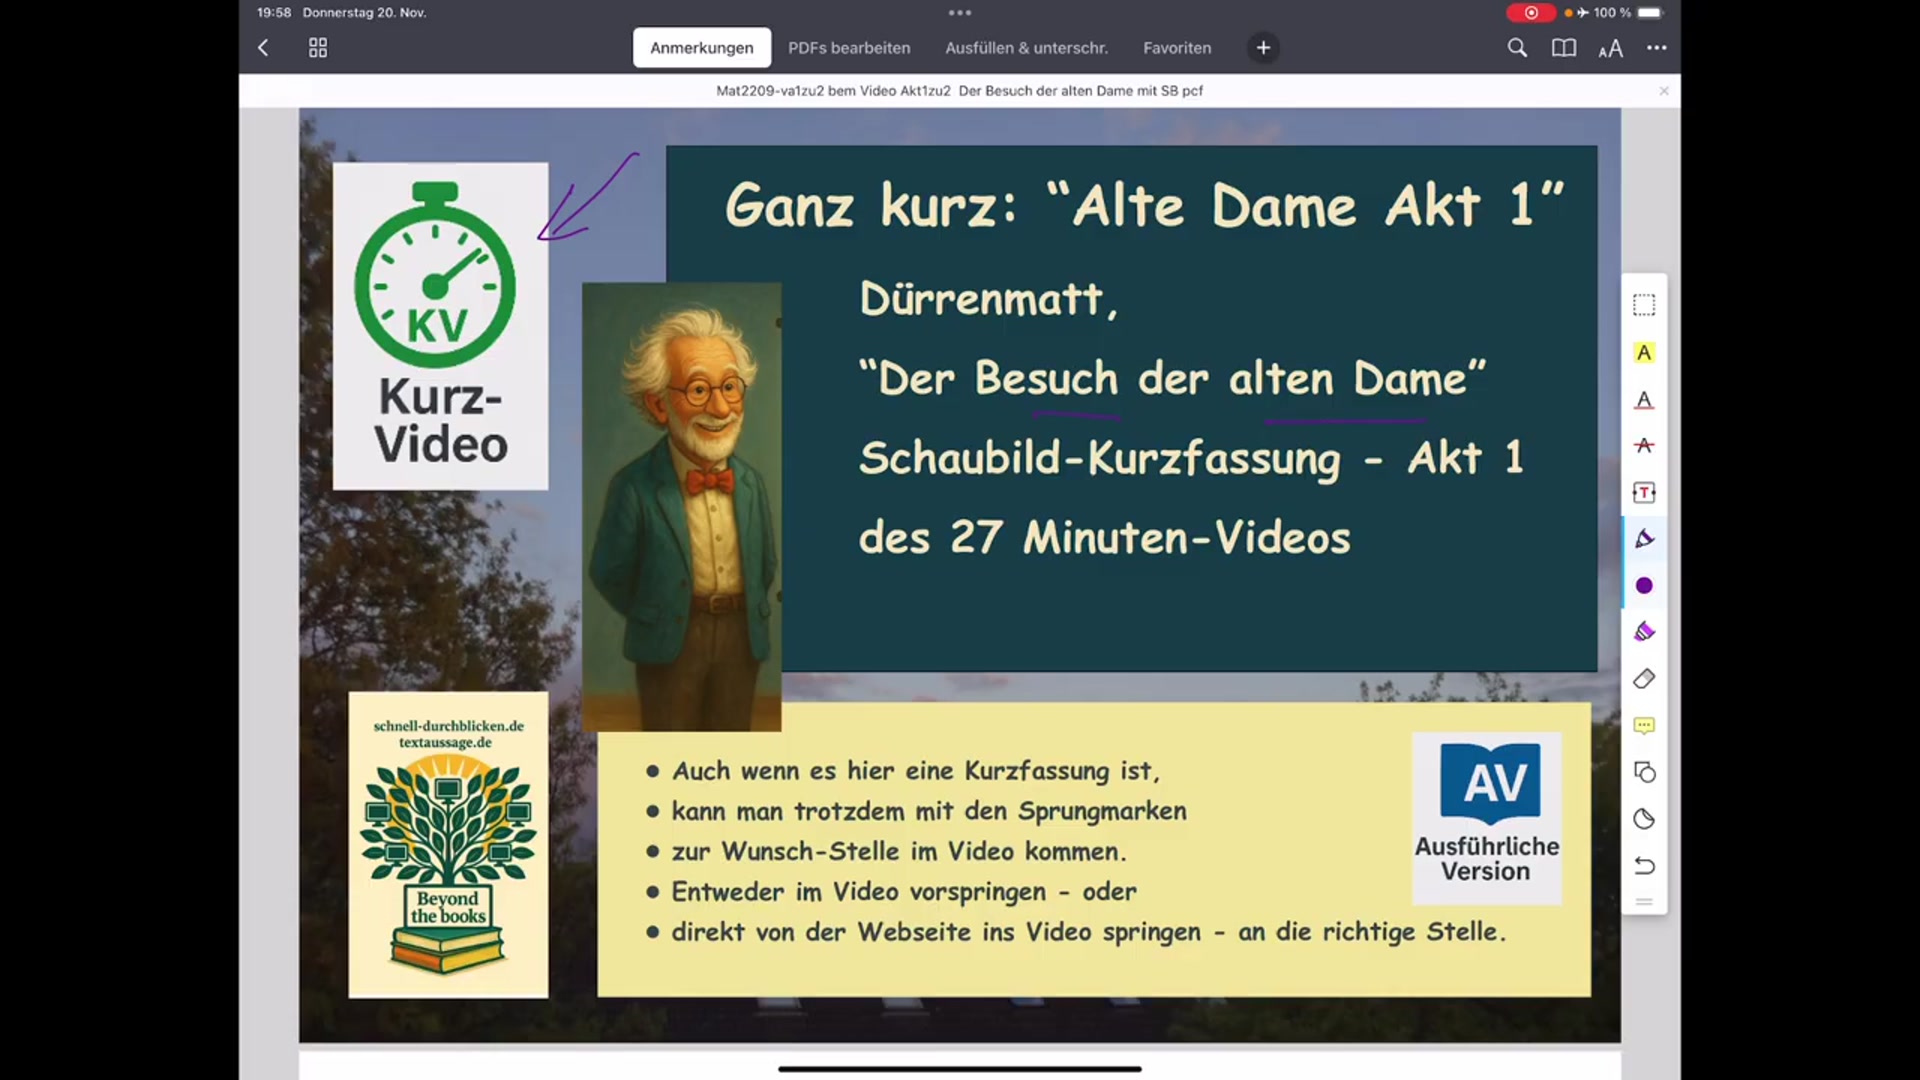This screenshot has width=1920, height=1080.
Task: Open text appearance settings via AA
Action: click(1610, 47)
